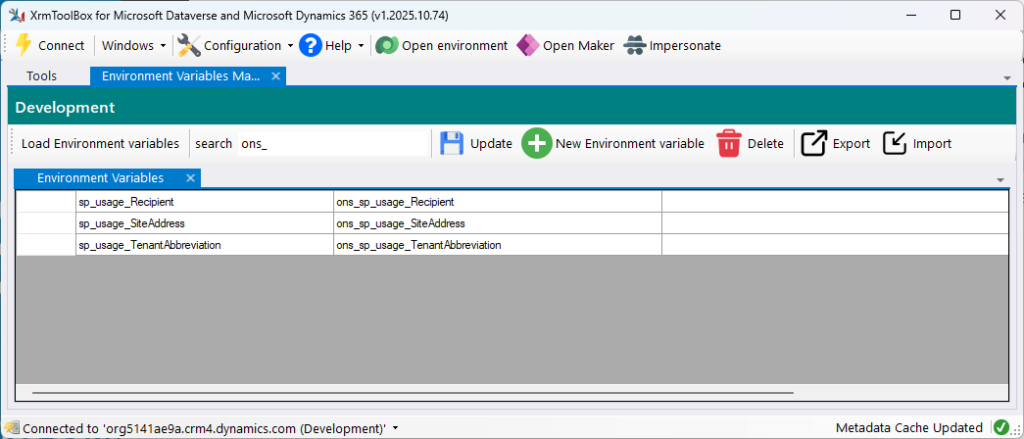This screenshot has height=439, width=1024.
Task: Select the inner Environment Variables tab
Action: 100,178
